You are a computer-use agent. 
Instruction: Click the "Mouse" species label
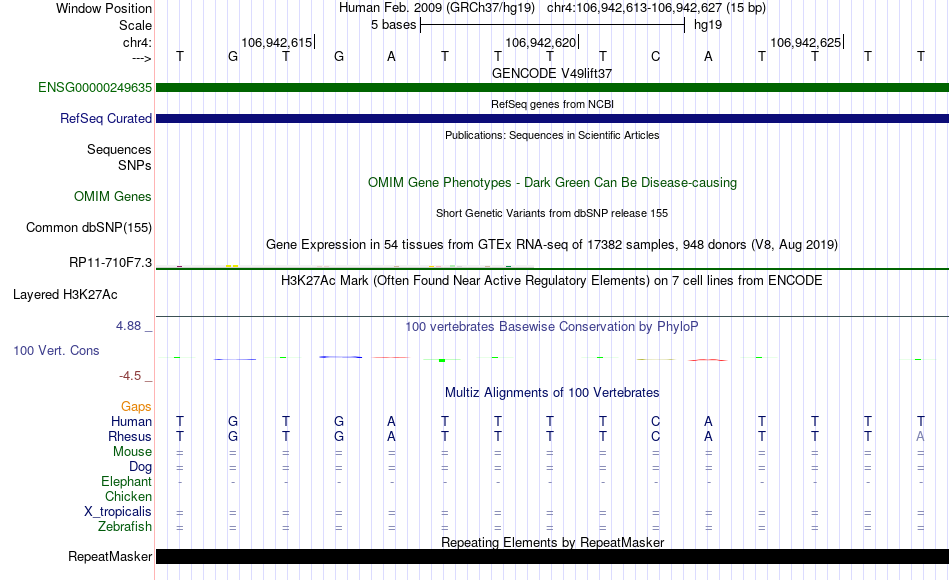(132, 452)
